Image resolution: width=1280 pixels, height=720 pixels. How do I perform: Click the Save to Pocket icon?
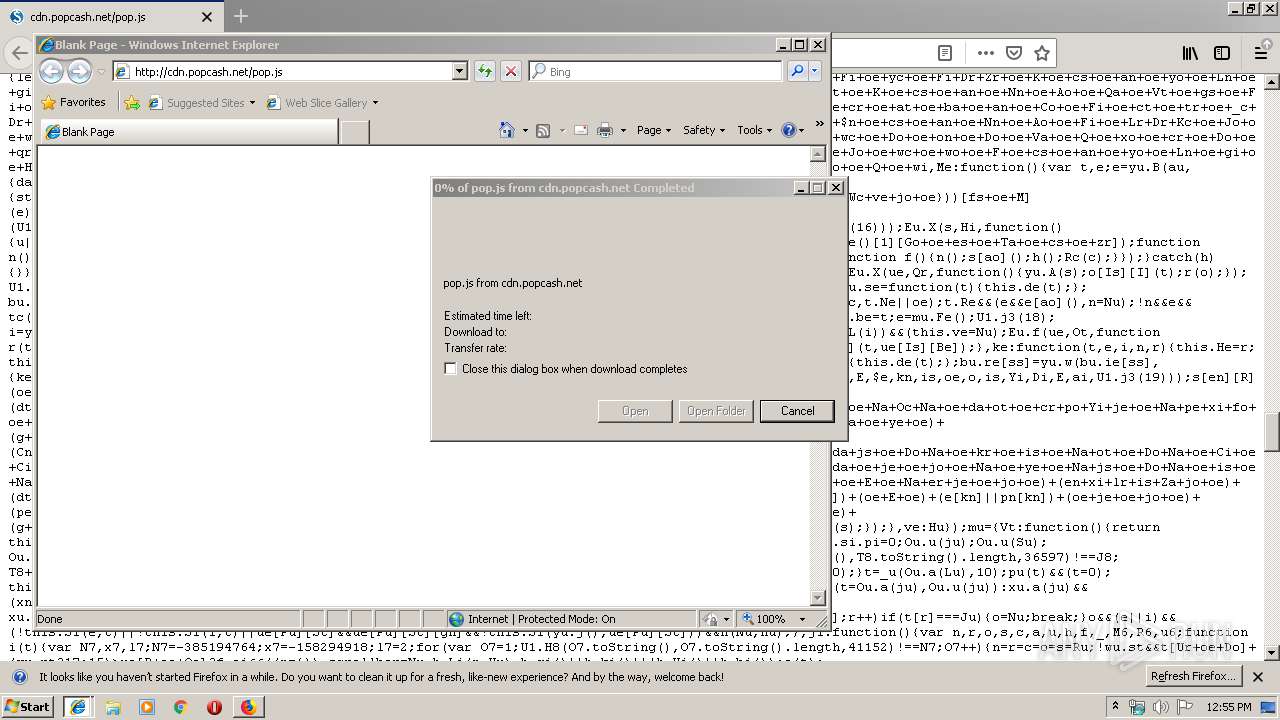point(1014,53)
